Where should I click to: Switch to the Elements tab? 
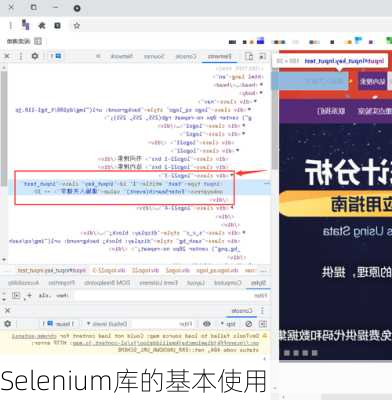tap(220, 56)
